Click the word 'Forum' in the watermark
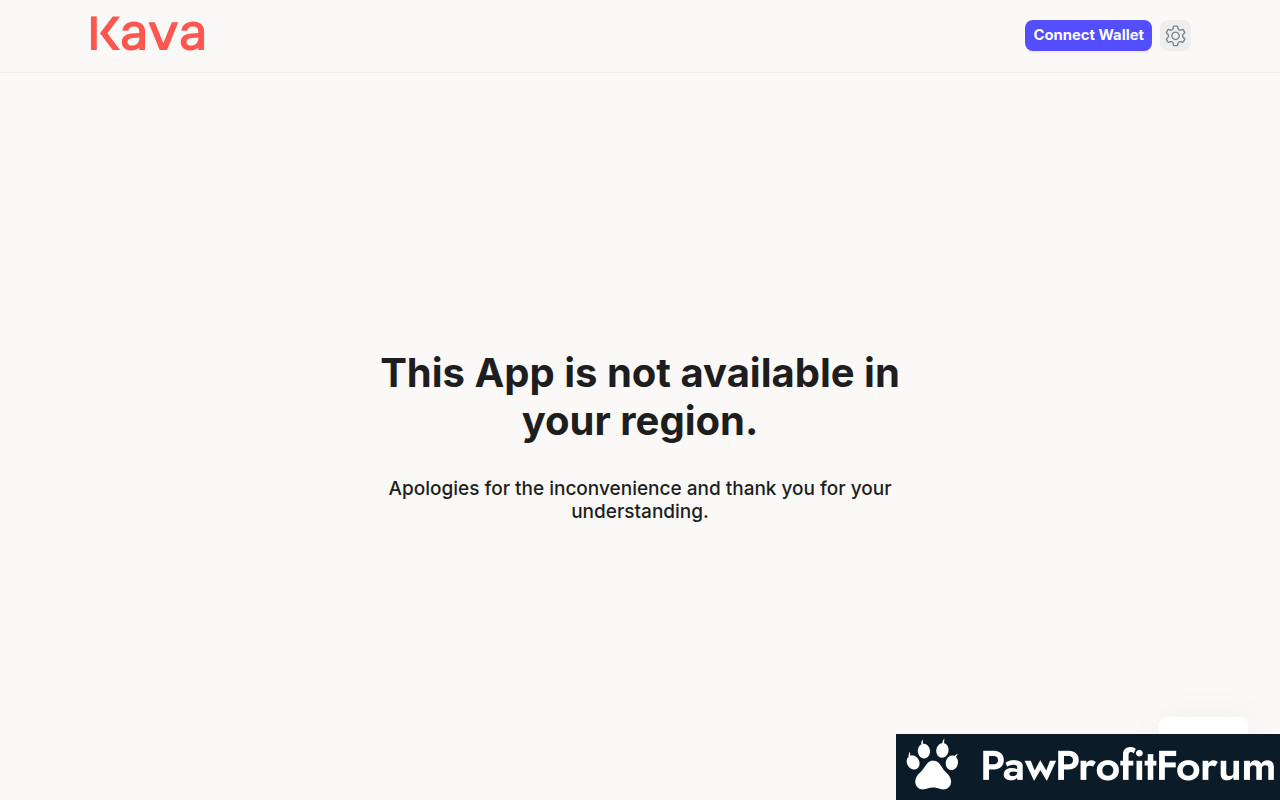Viewport: 1280px width, 800px height. (x=1218, y=767)
